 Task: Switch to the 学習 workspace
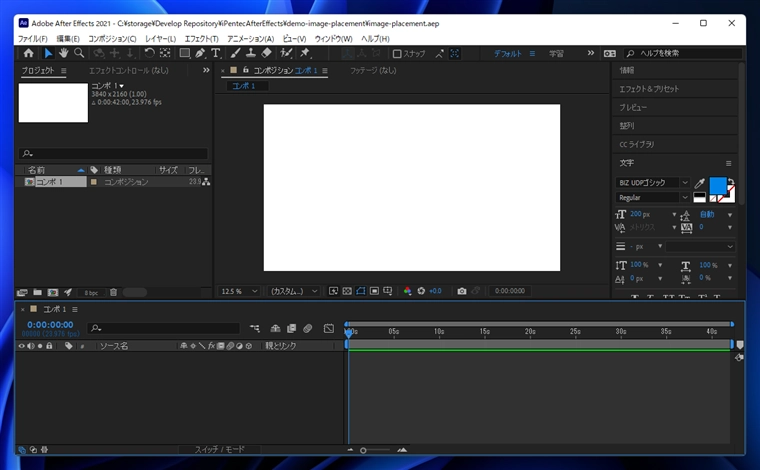[556, 53]
